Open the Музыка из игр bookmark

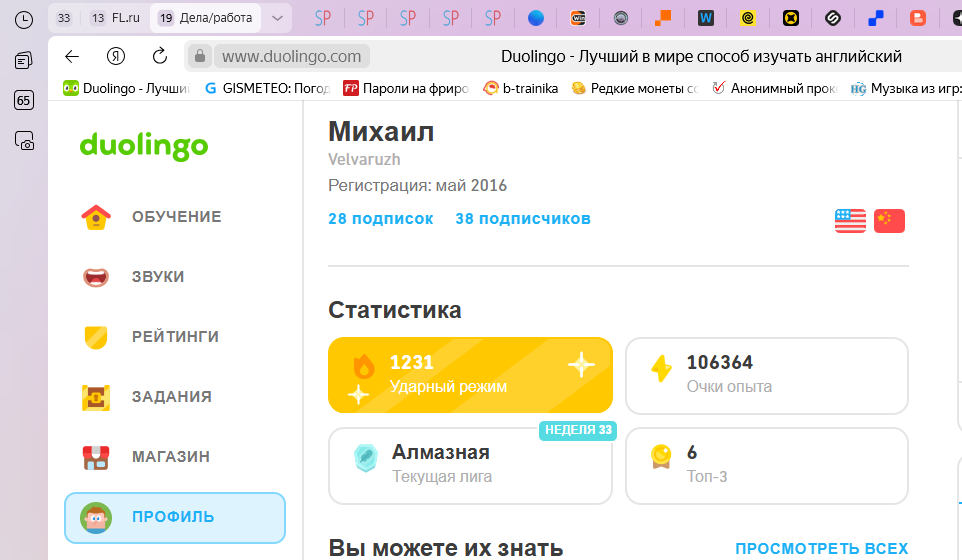pos(906,88)
